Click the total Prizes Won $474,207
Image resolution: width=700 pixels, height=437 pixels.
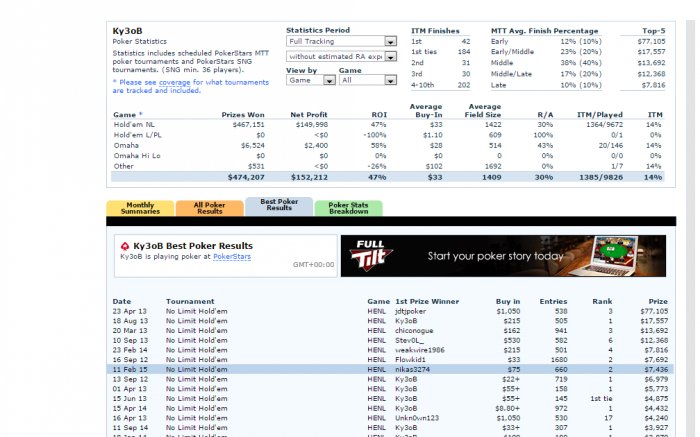[246, 177]
